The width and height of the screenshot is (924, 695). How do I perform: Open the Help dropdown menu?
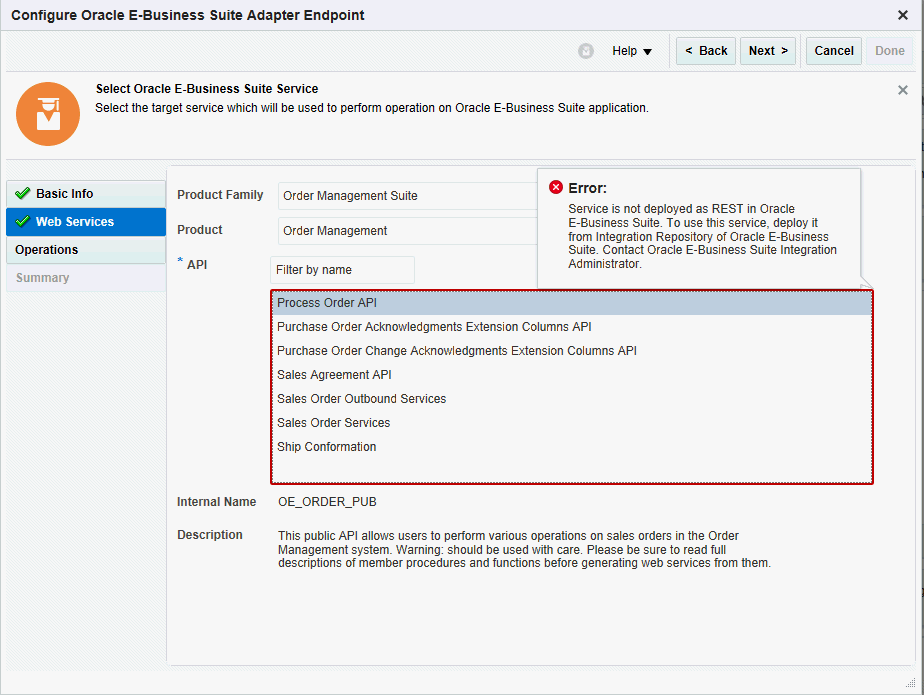click(632, 51)
